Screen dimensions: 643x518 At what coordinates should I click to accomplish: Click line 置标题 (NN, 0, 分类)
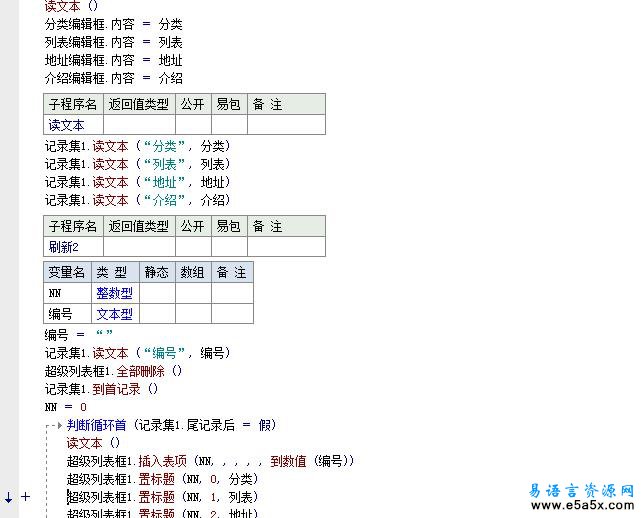click(162, 479)
